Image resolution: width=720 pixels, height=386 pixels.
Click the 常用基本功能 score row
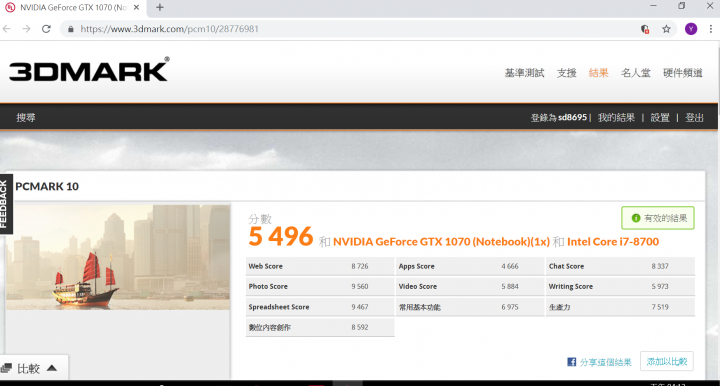[x=470, y=307]
